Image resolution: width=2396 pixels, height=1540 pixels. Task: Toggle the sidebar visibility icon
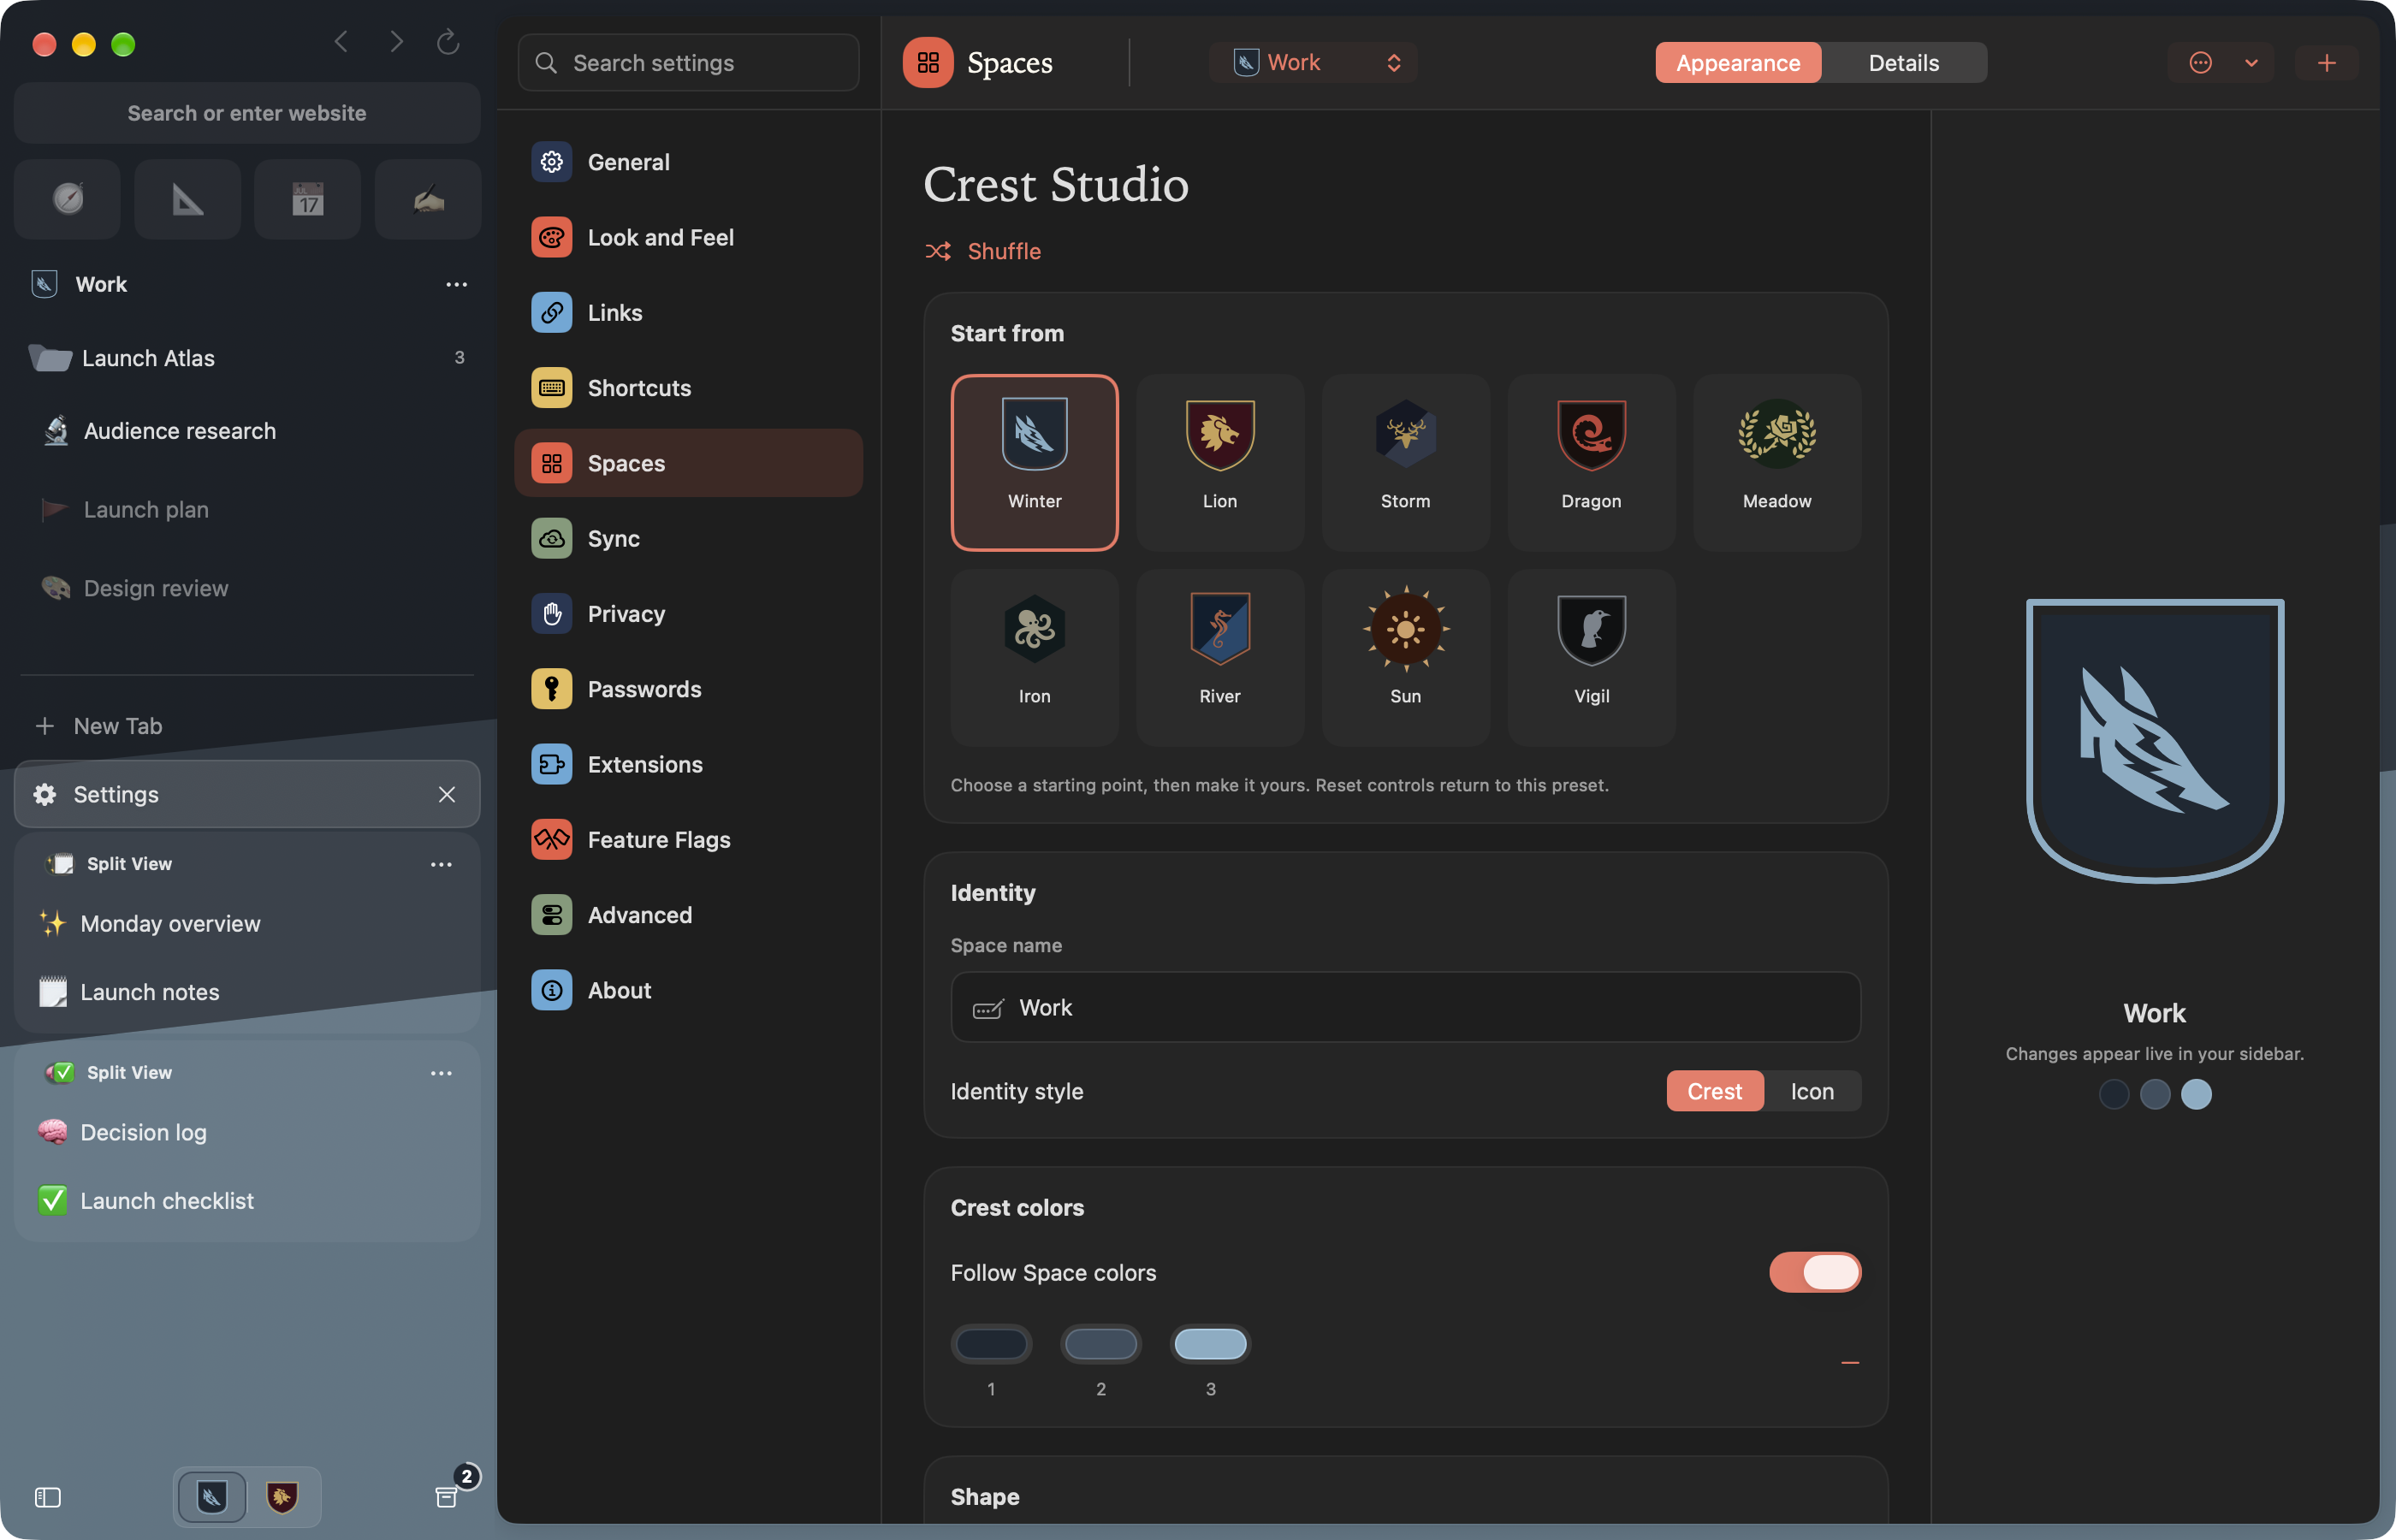pyautogui.click(x=48, y=1497)
